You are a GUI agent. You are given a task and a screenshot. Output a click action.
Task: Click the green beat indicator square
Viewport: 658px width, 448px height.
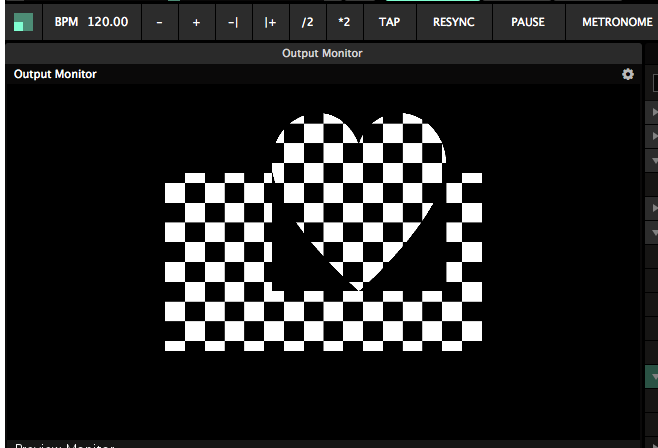click(x=22, y=21)
